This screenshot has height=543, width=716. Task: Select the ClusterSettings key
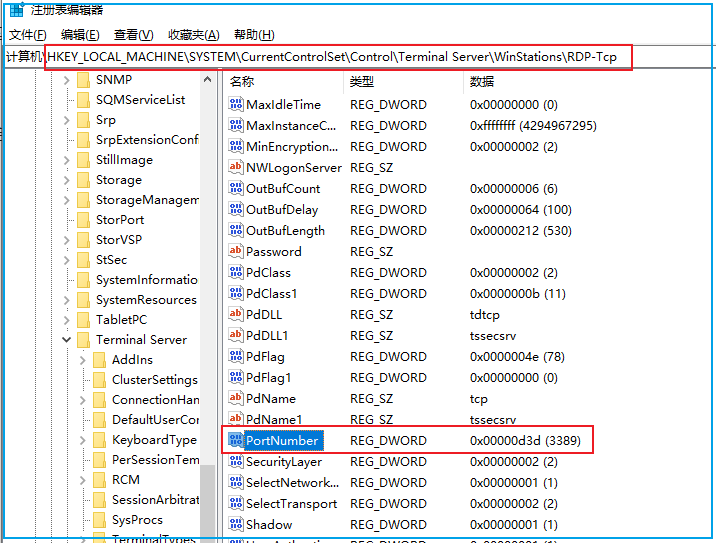coord(154,380)
